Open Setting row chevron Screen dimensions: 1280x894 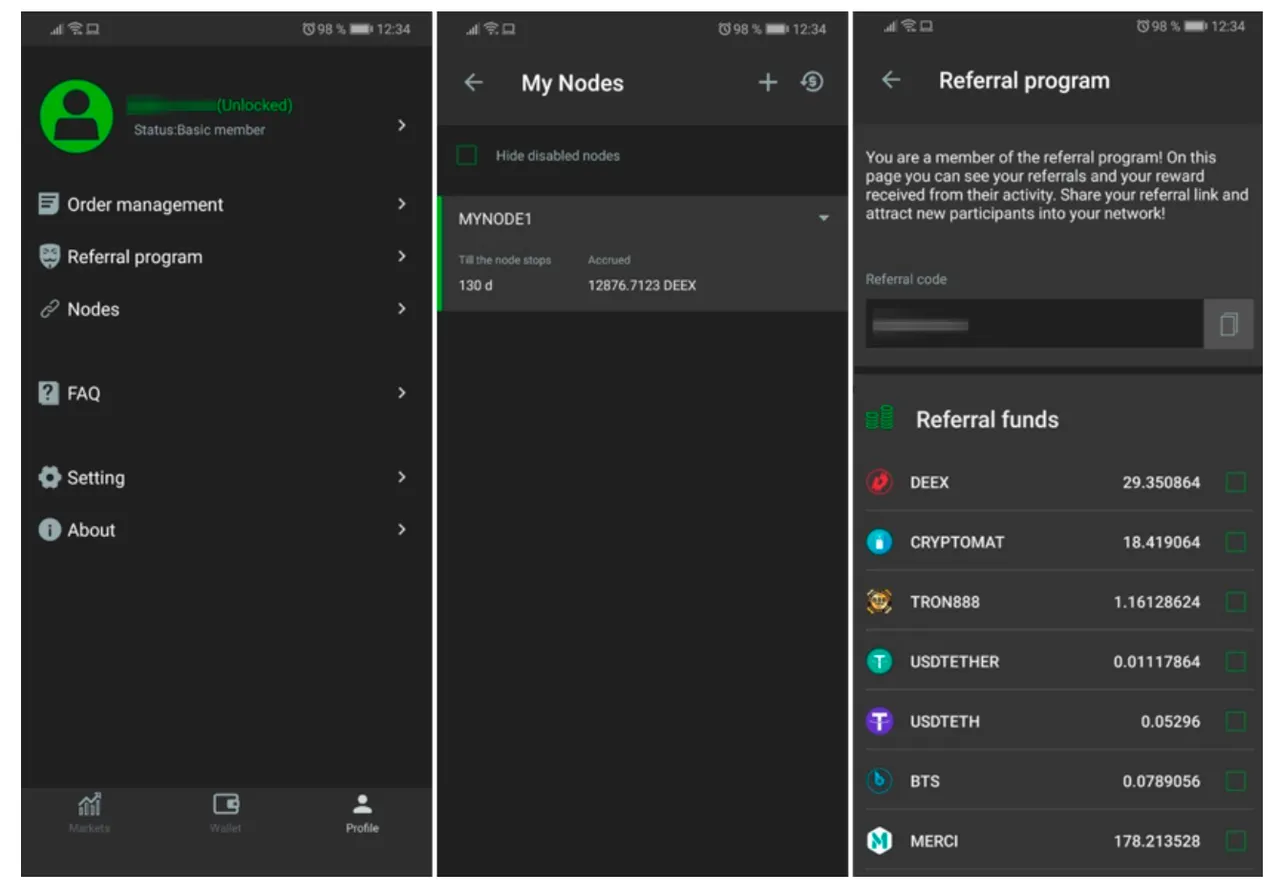tap(402, 477)
